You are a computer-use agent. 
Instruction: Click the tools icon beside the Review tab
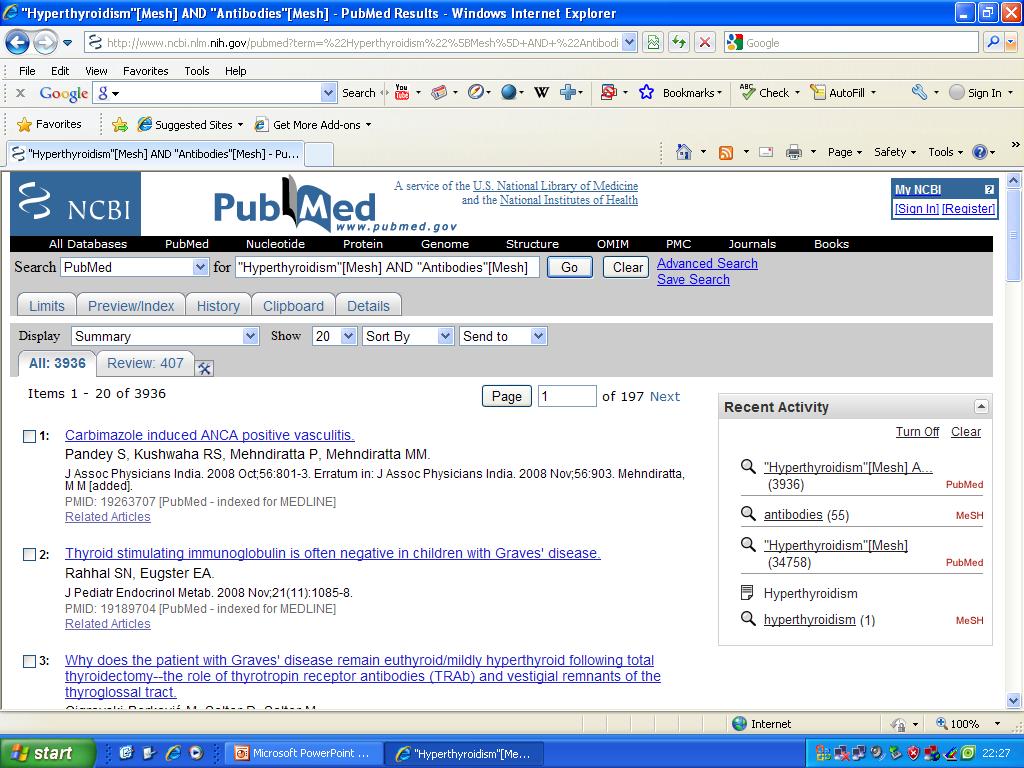204,368
